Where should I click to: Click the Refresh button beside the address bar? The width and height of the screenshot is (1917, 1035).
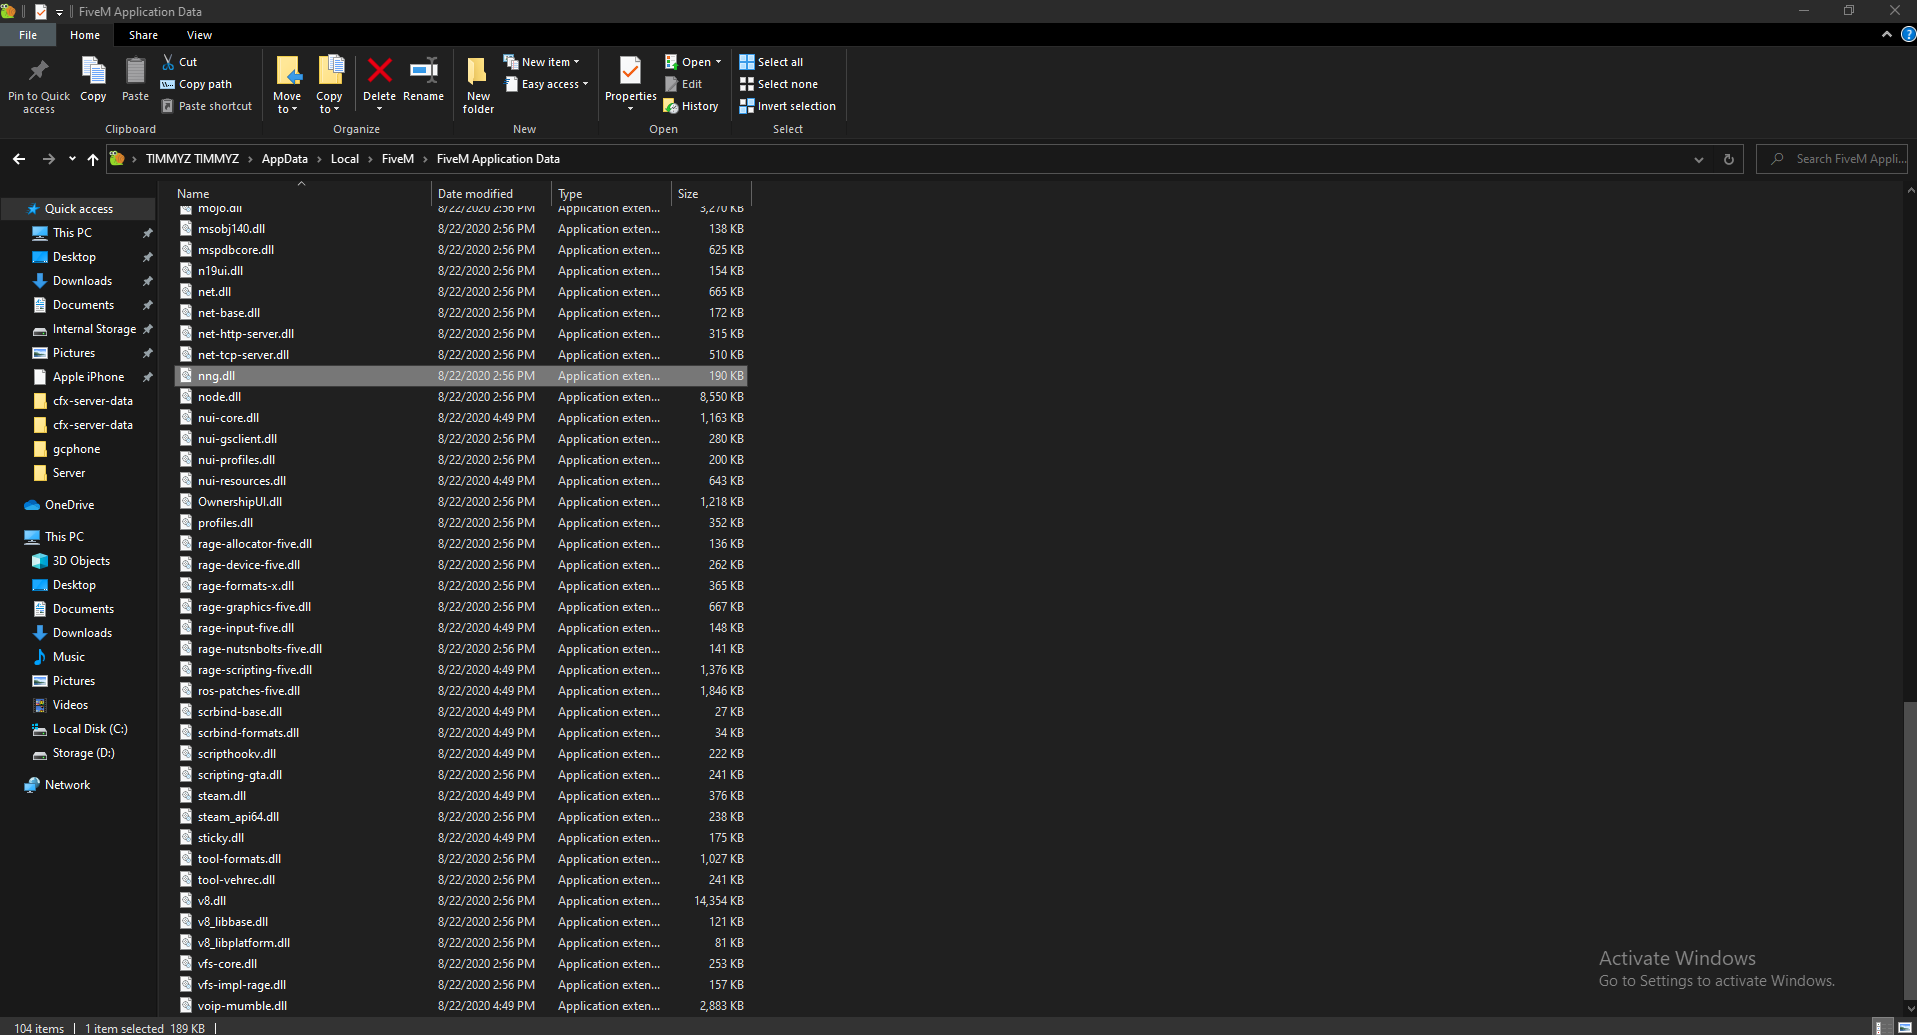[1728, 159]
